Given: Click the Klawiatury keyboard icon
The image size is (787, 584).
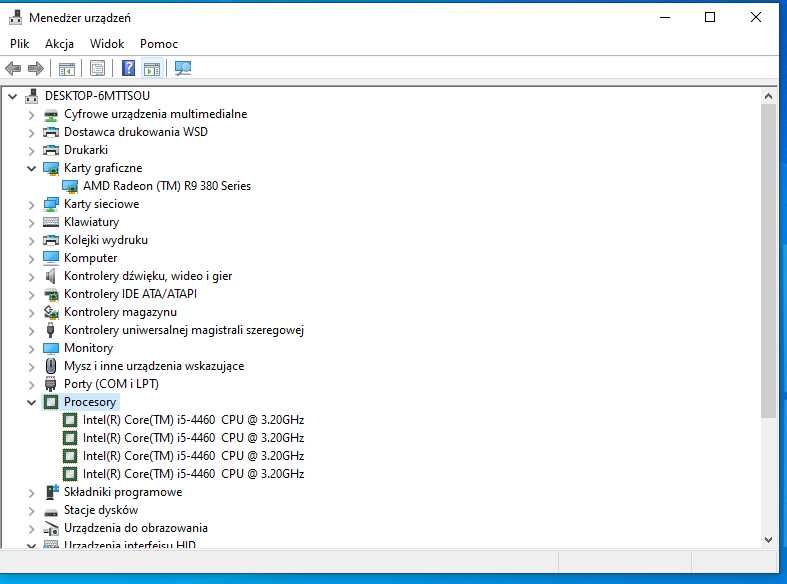Looking at the screenshot, I should point(51,222).
